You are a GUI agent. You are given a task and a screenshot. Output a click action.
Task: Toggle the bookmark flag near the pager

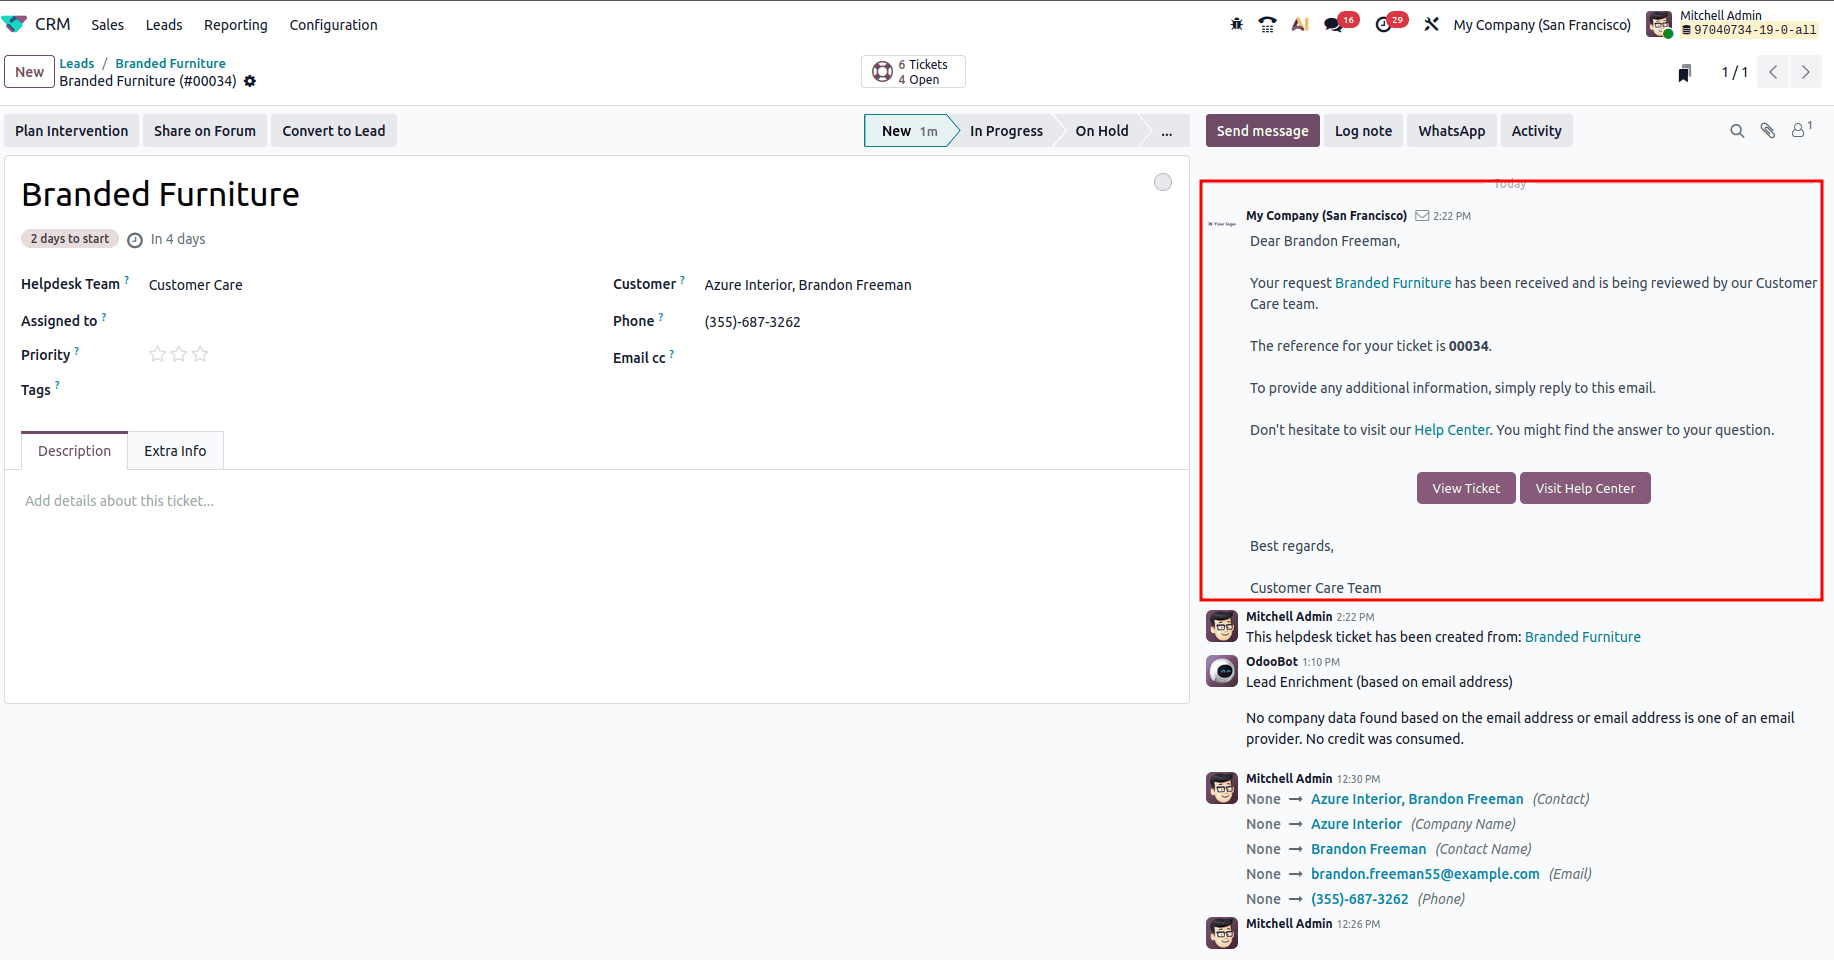point(1684,71)
